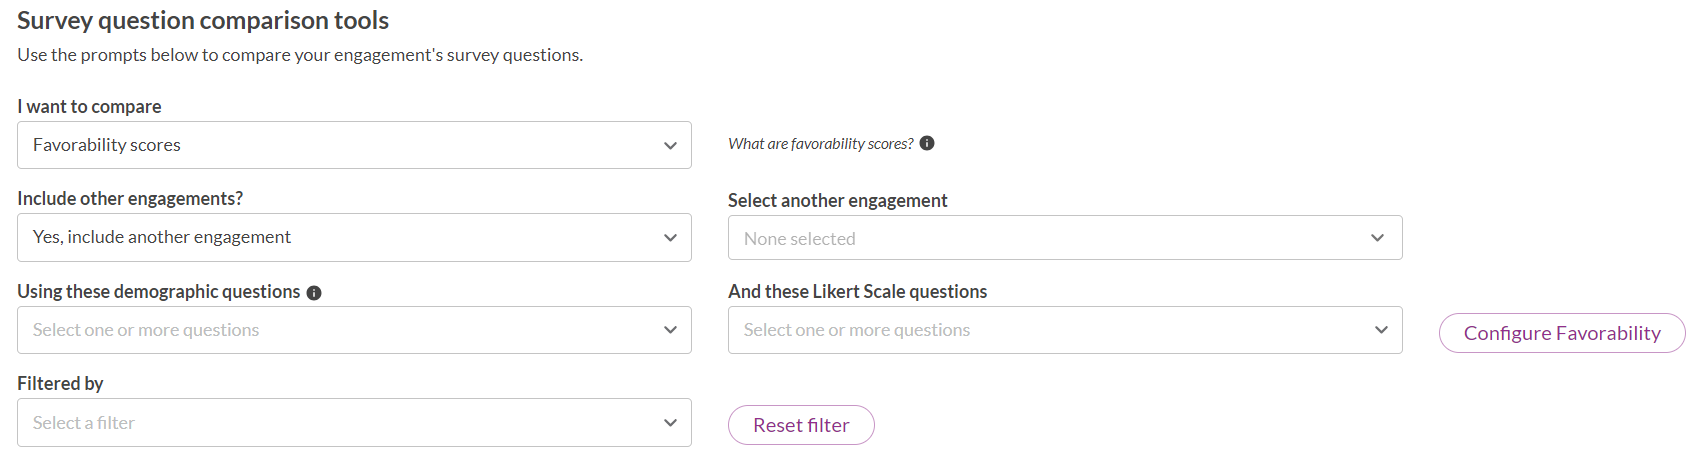The height and width of the screenshot is (464, 1706).
Task: Open Likert Scale 'Select one or more questions' dropdown
Action: coord(1065,330)
